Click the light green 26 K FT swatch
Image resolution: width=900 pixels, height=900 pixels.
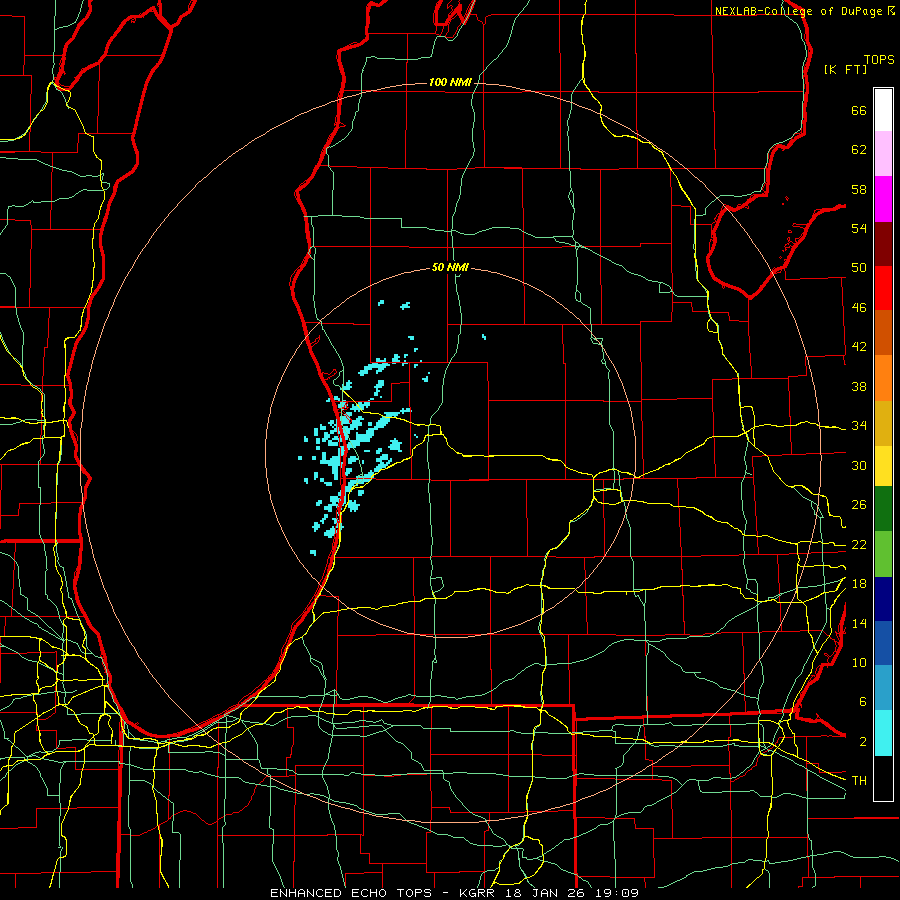pos(883,554)
